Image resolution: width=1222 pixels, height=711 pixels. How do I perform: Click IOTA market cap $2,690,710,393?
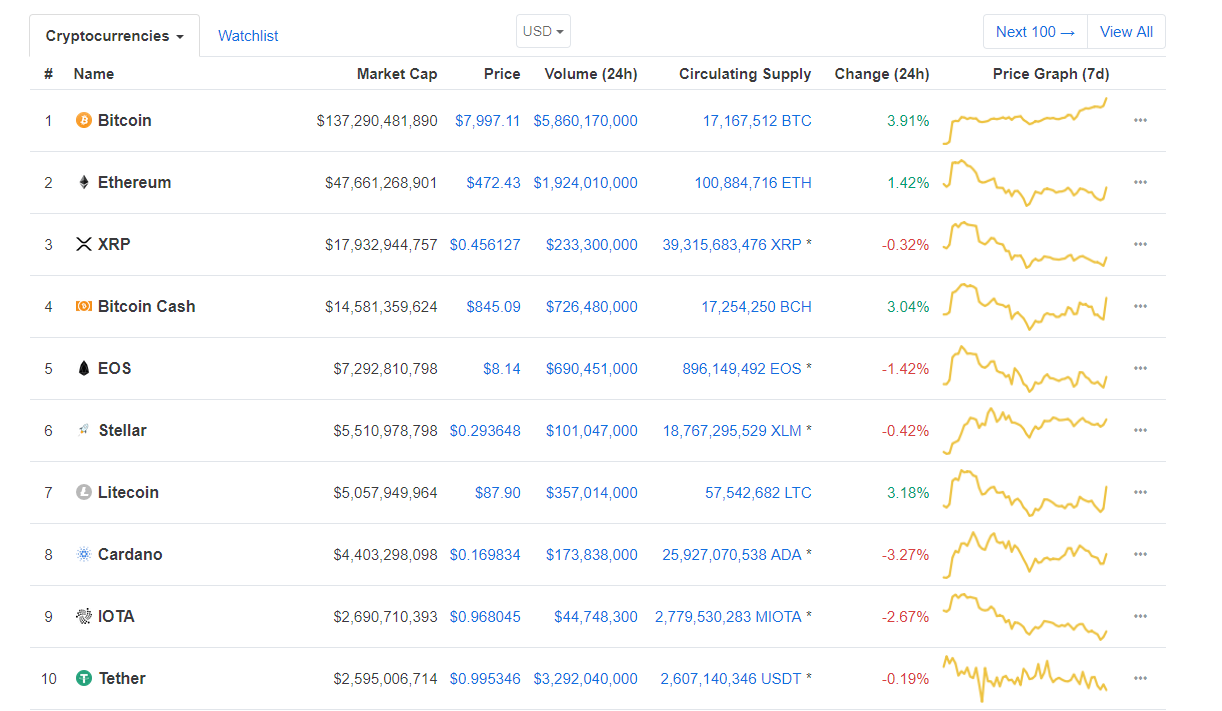(386, 617)
